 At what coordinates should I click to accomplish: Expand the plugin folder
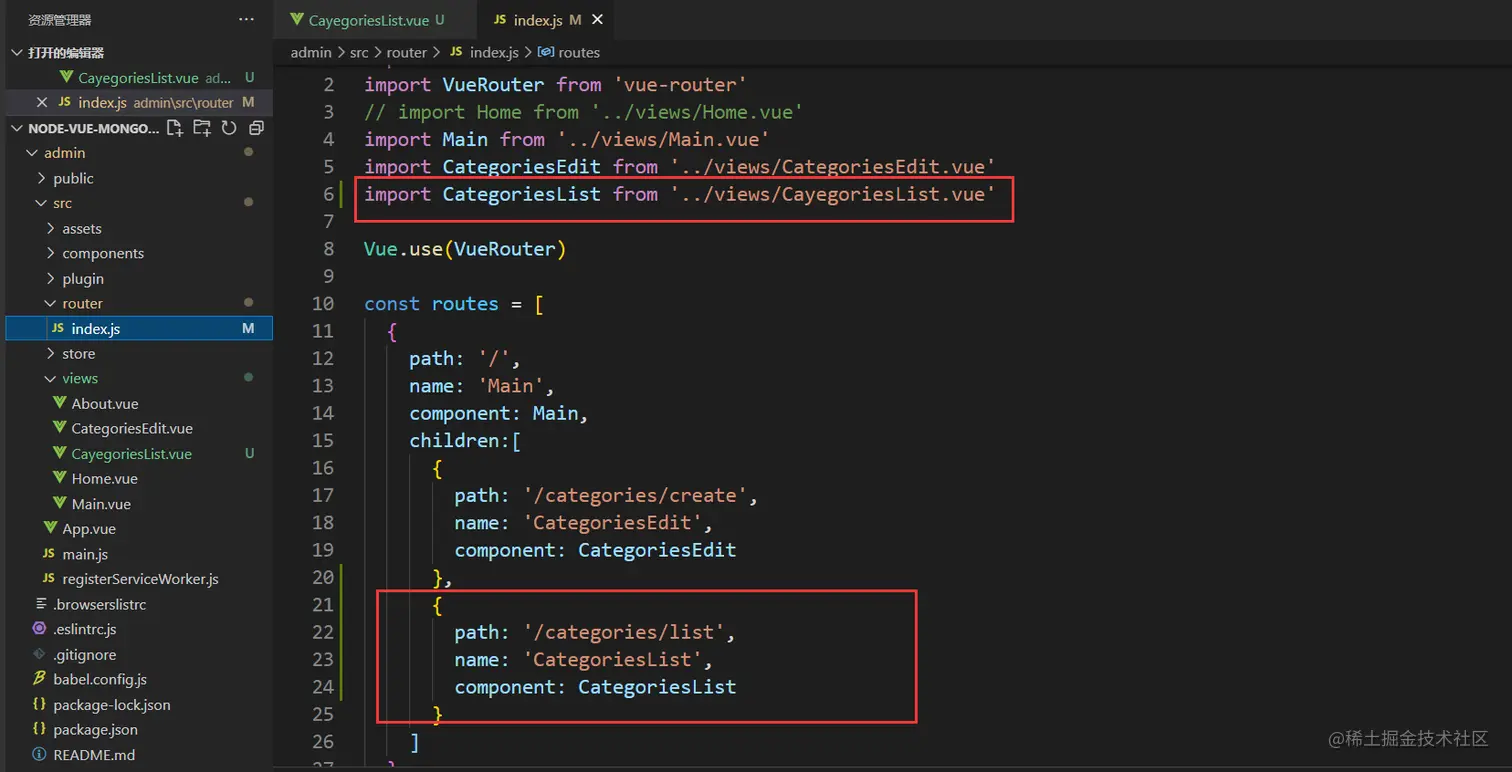pos(51,278)
